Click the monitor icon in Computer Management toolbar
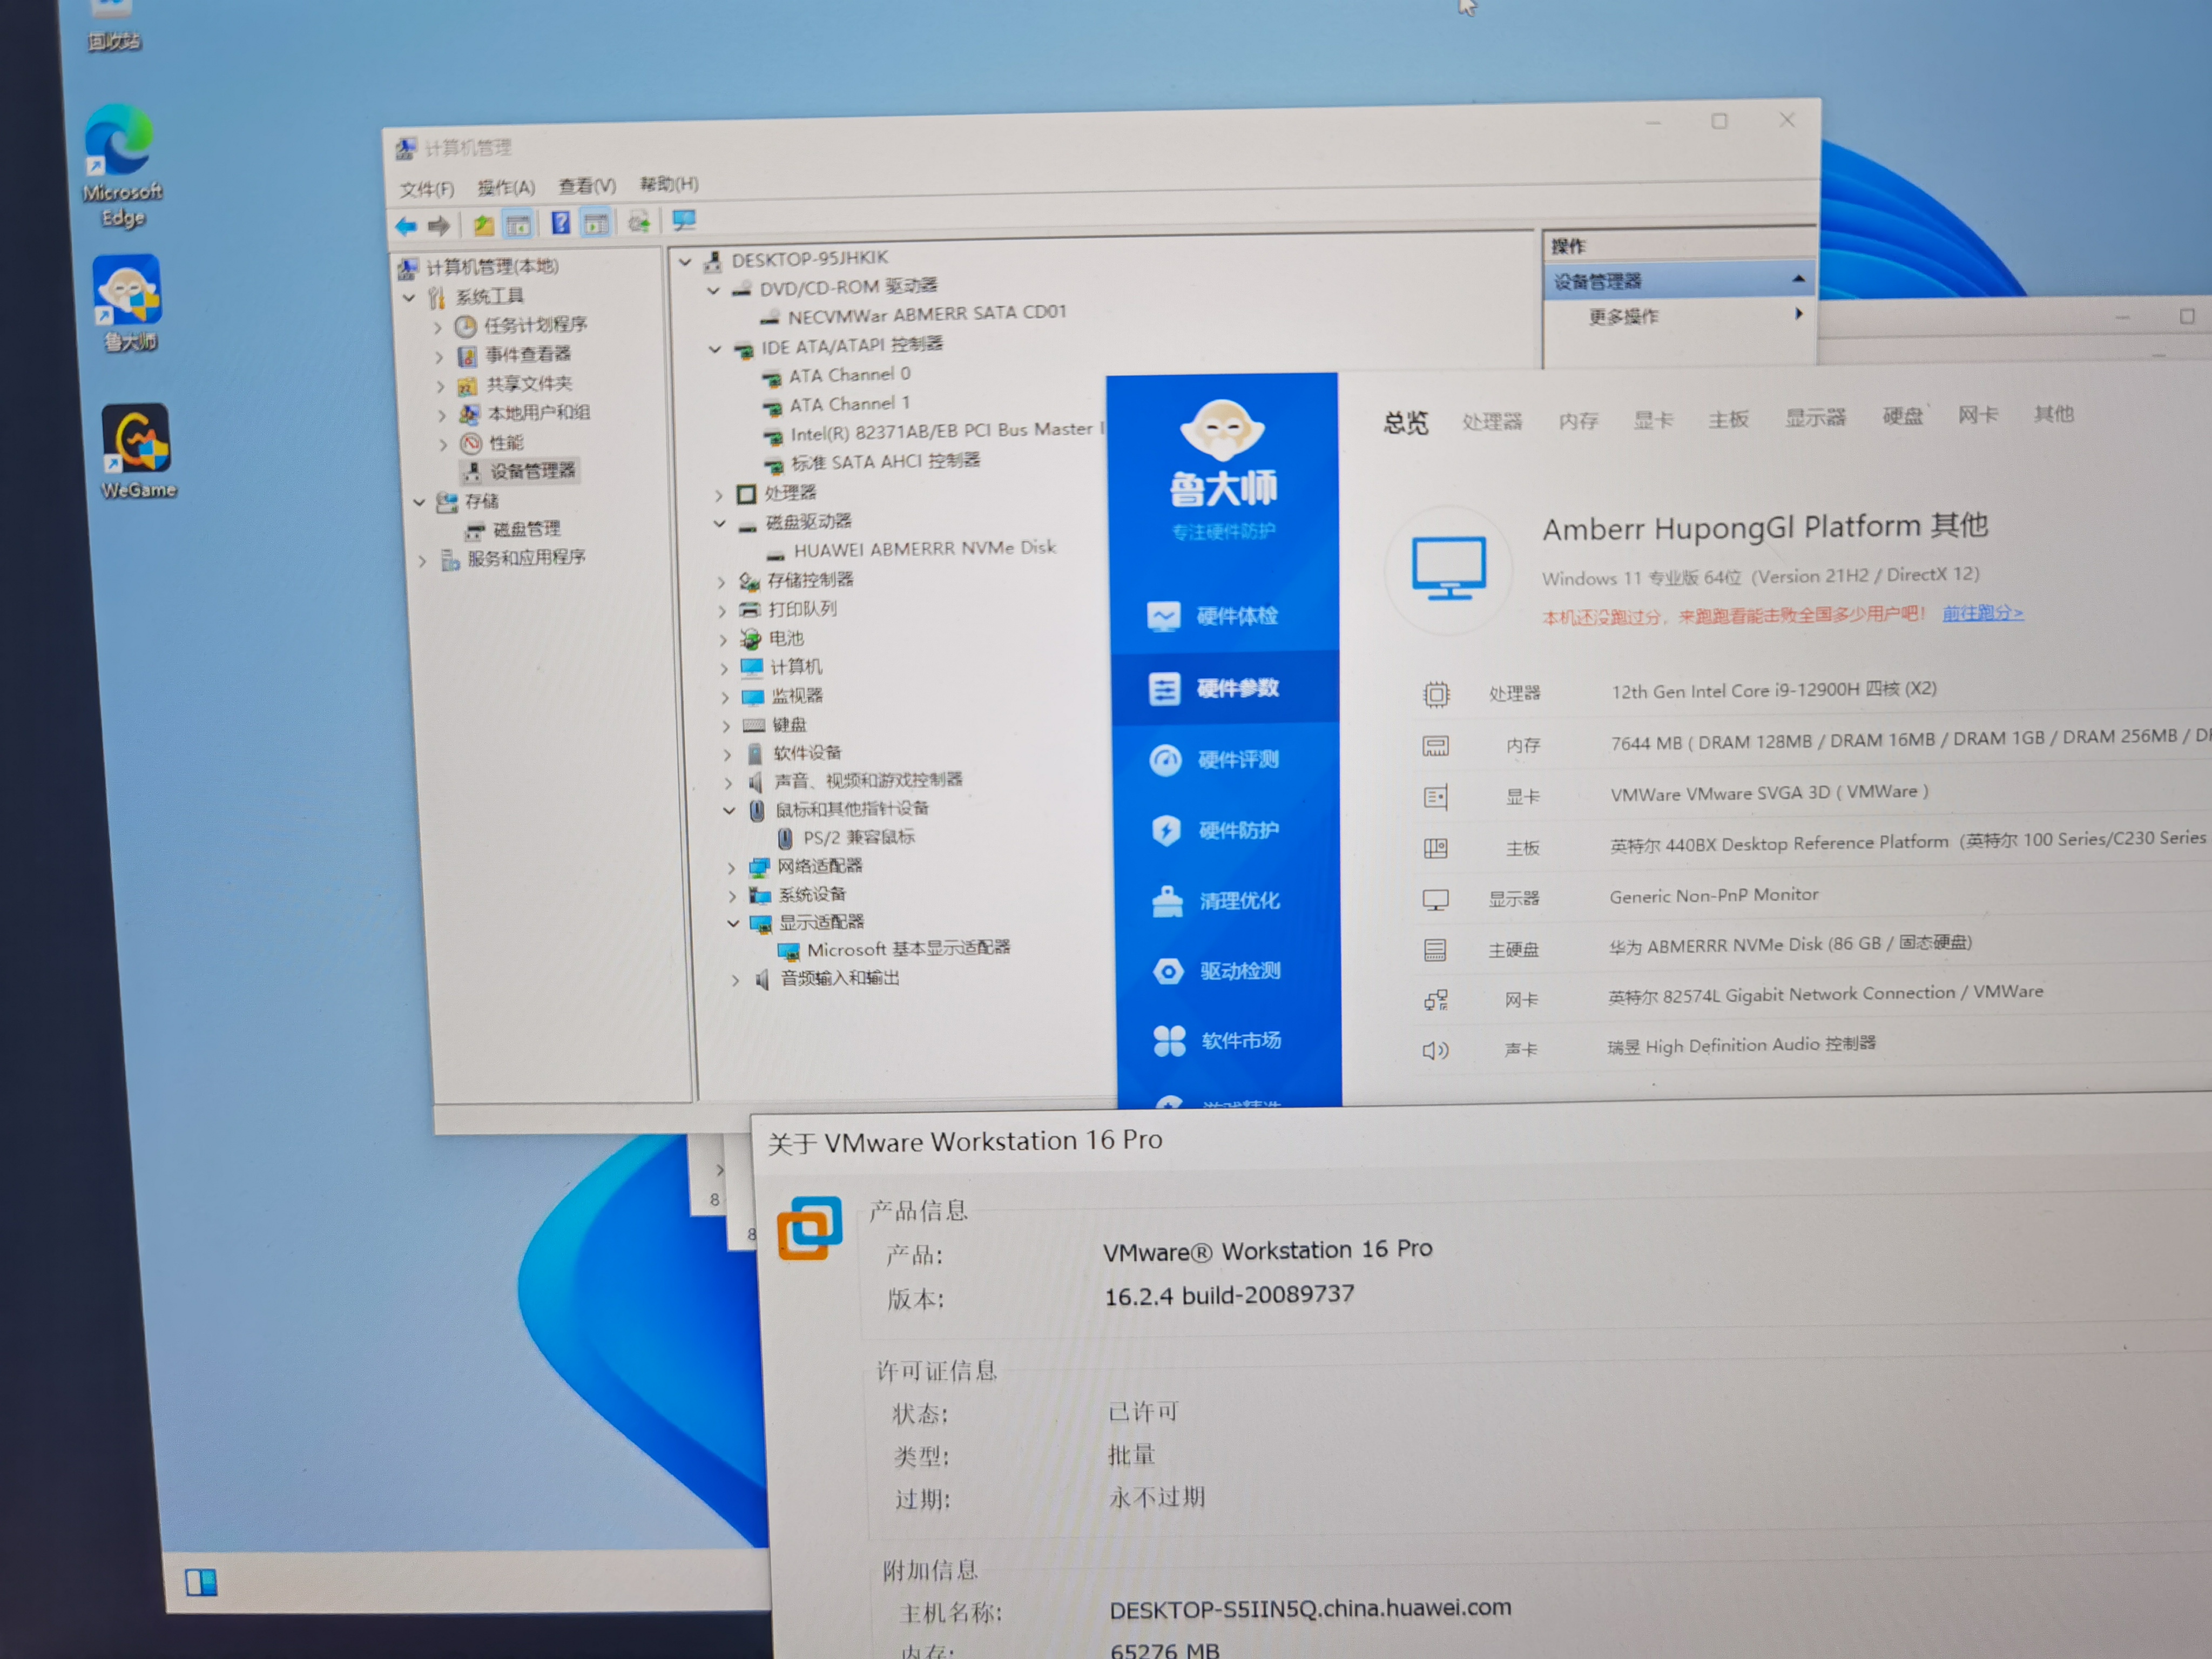 point(684,220)
